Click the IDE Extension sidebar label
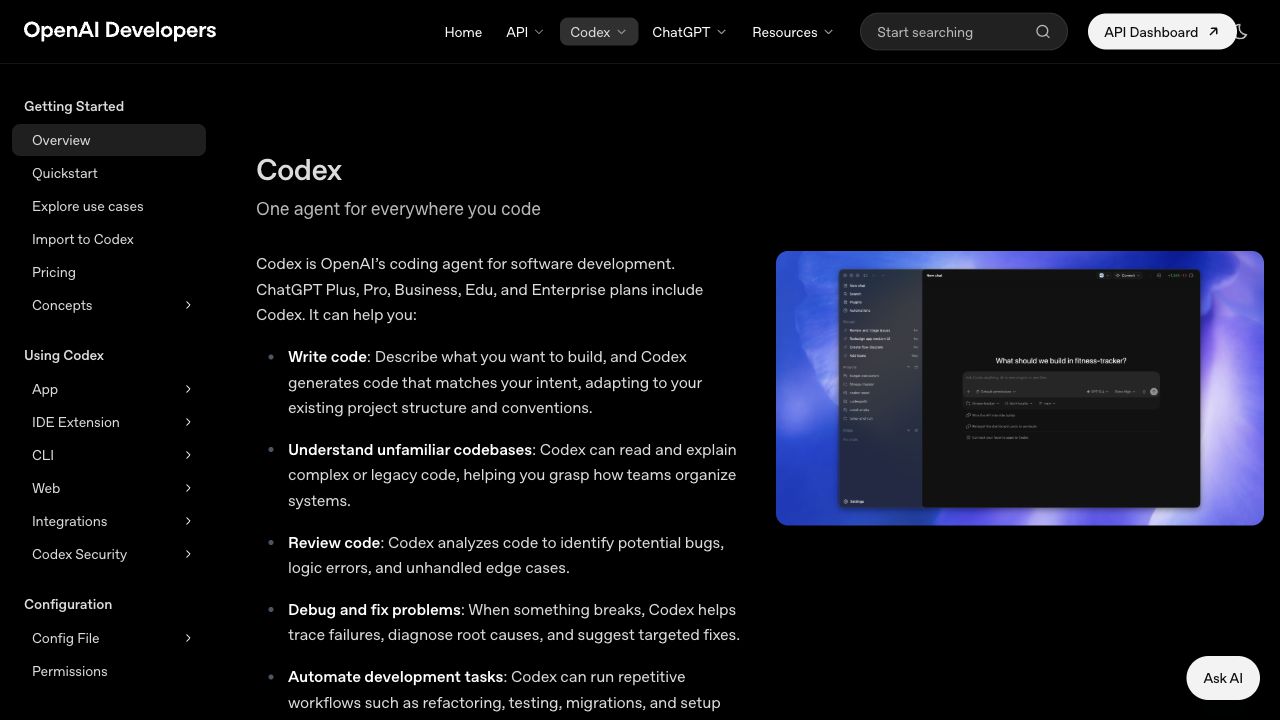Screen dimensions: 1280x720 [x=76, y=422]
